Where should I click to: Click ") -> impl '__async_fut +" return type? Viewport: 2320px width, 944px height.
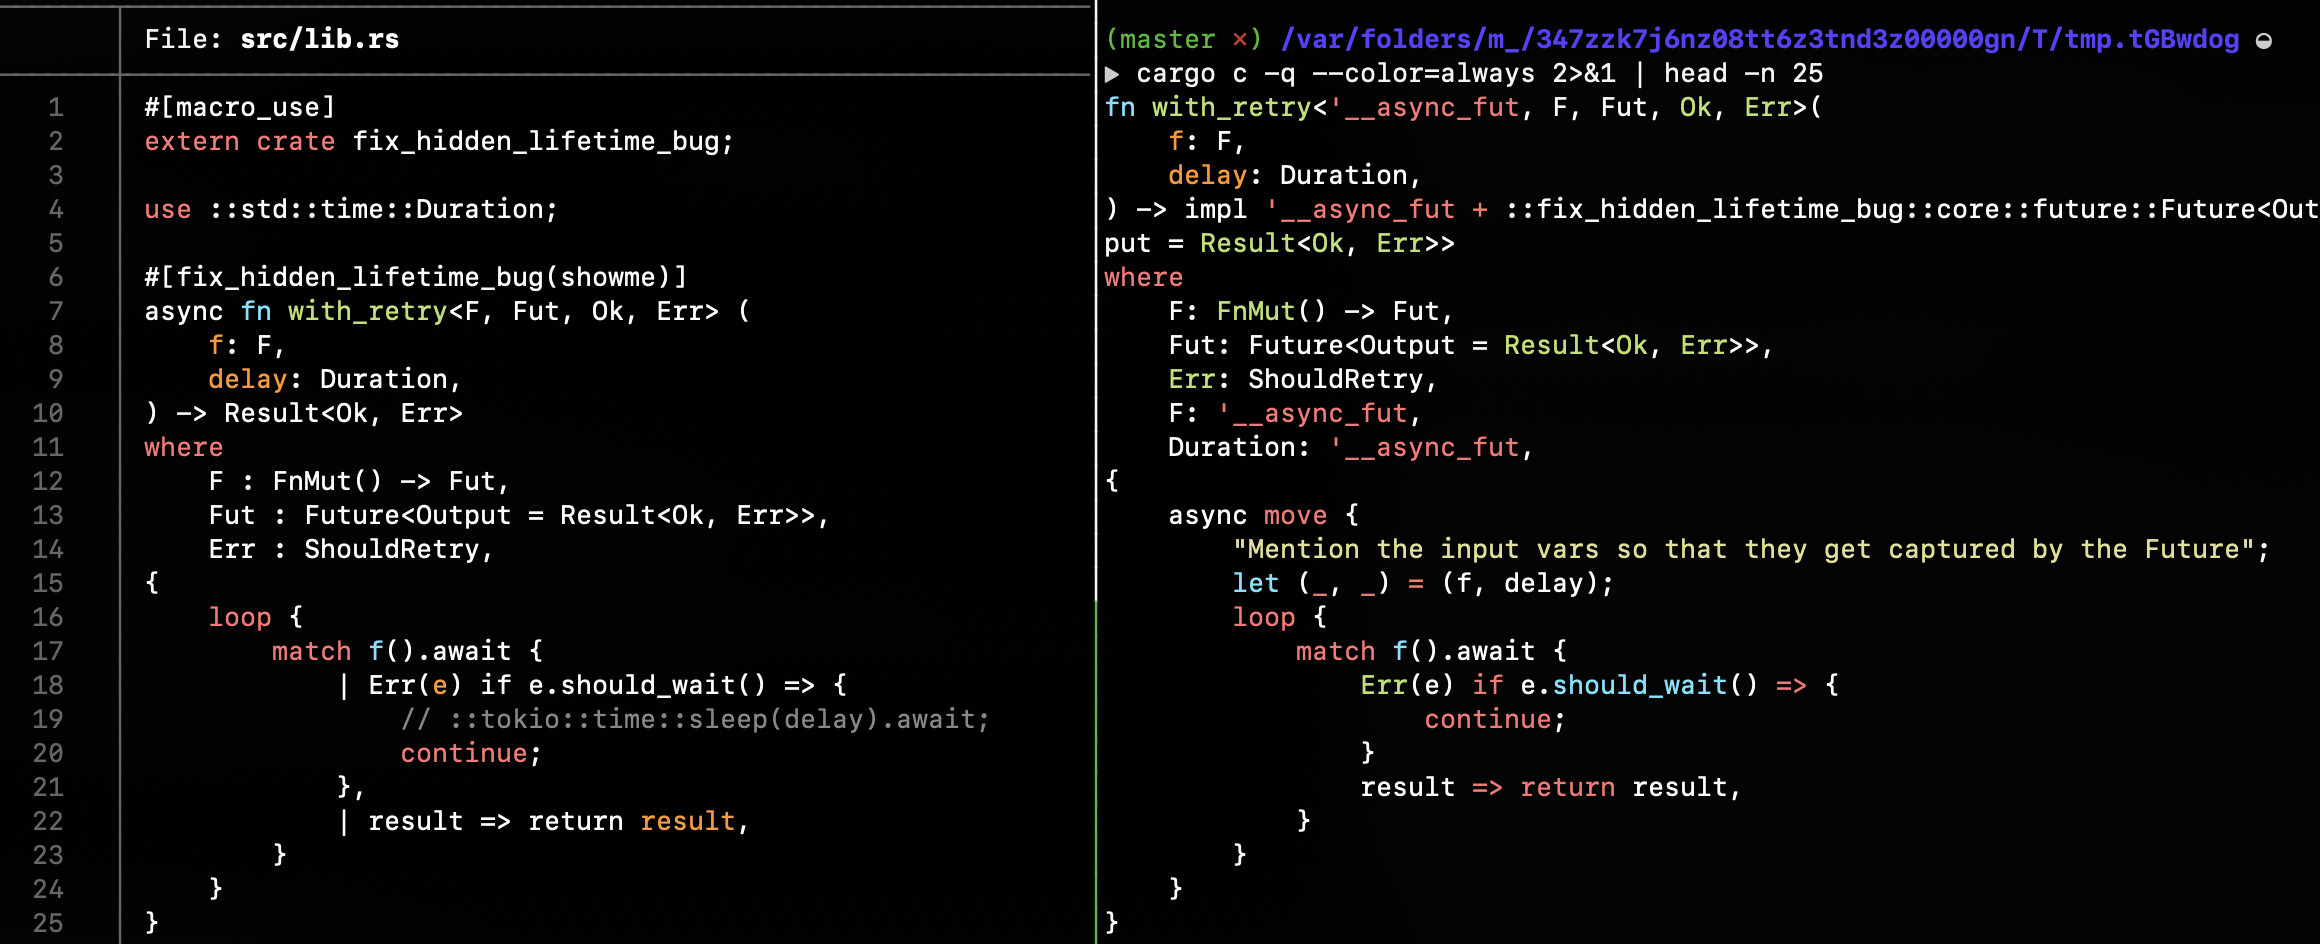tap(1296, 209)
